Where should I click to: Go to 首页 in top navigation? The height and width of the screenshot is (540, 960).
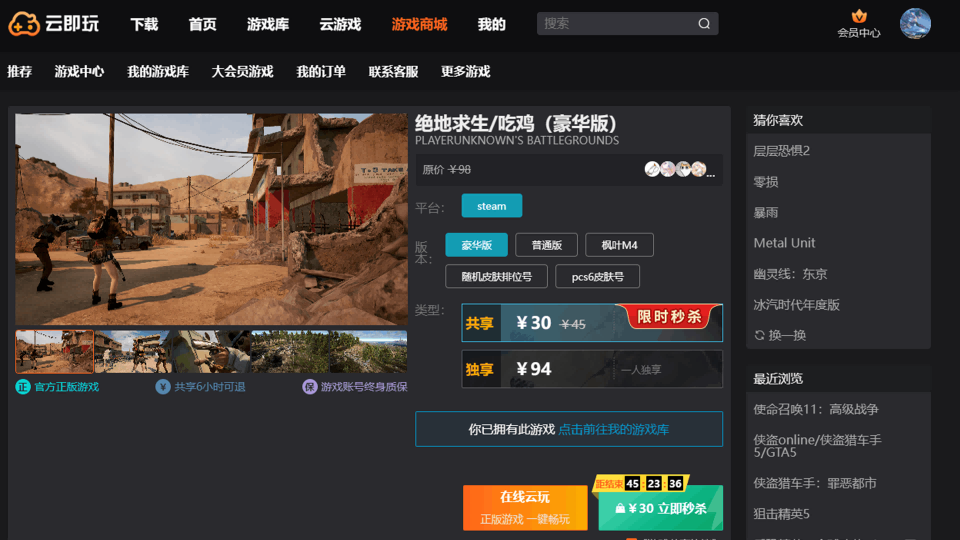203,24
